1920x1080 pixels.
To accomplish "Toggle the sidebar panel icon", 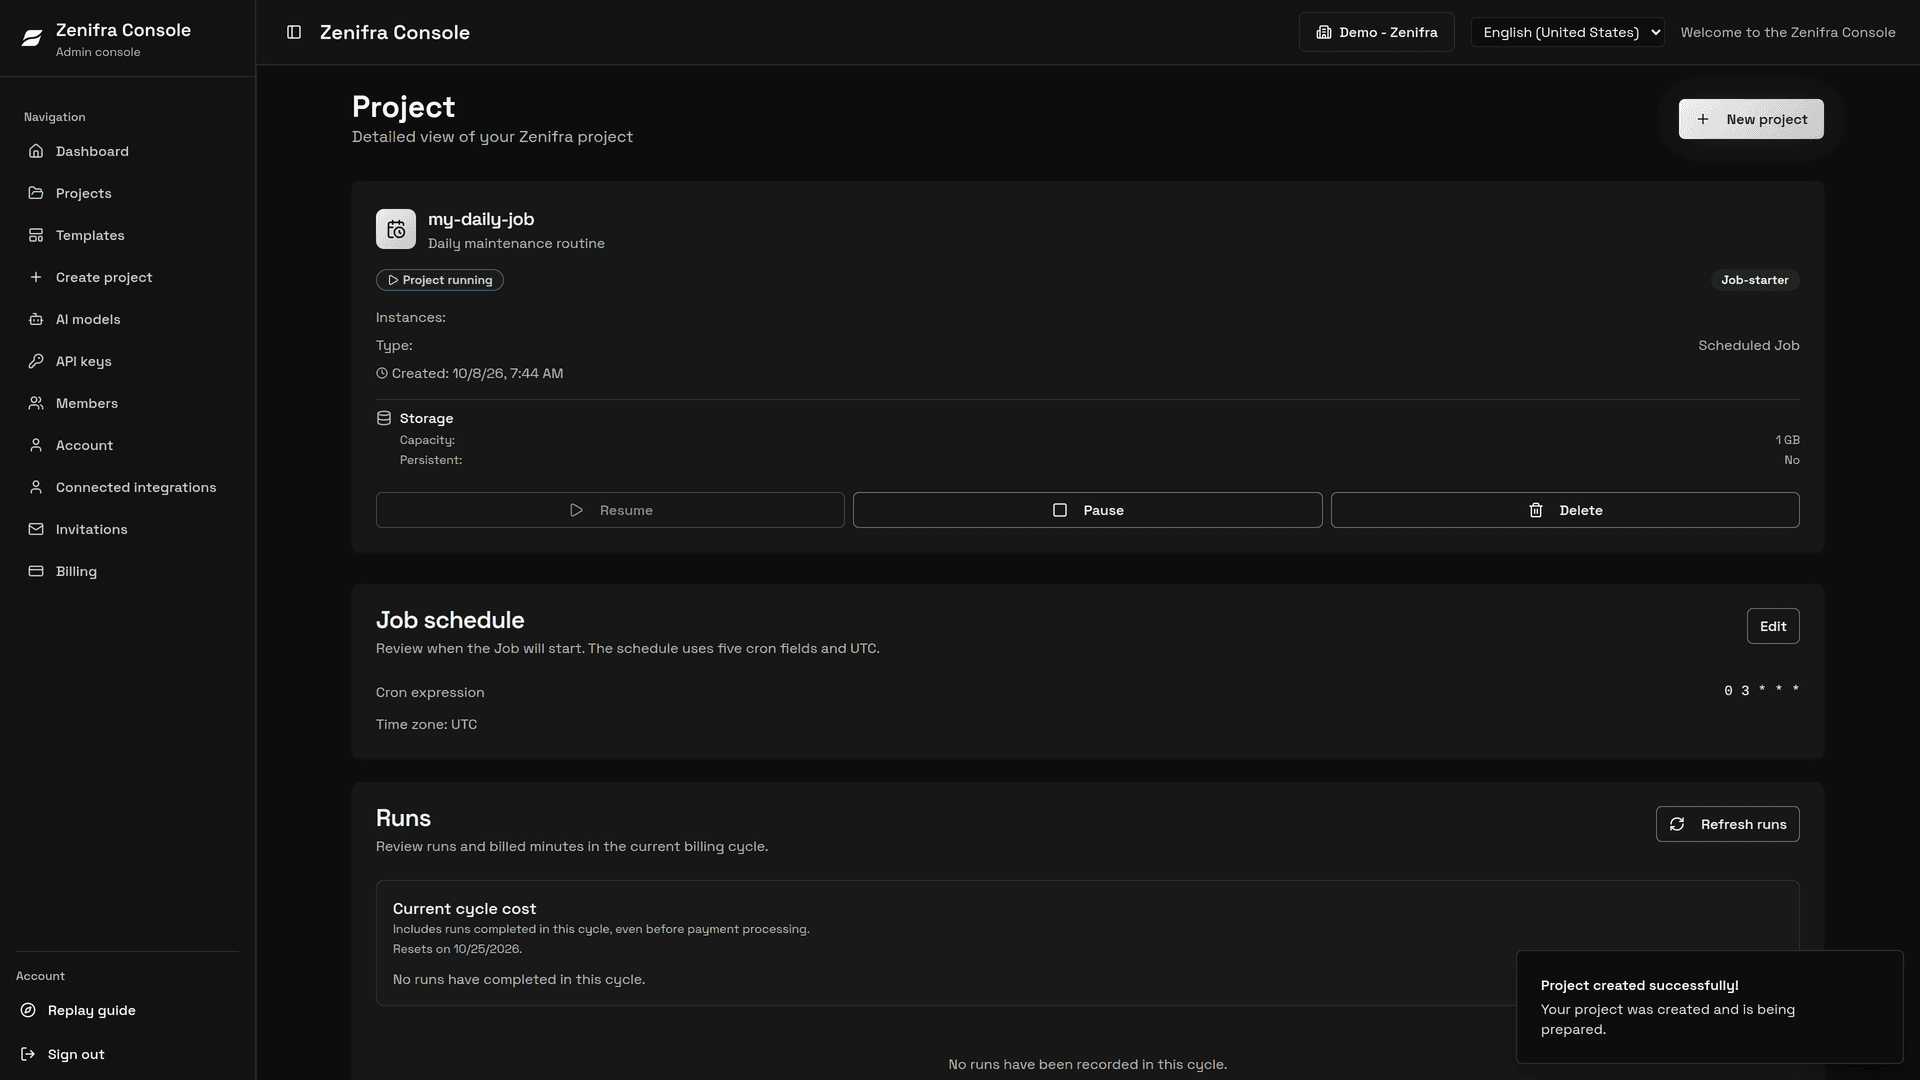I will 294,32.
